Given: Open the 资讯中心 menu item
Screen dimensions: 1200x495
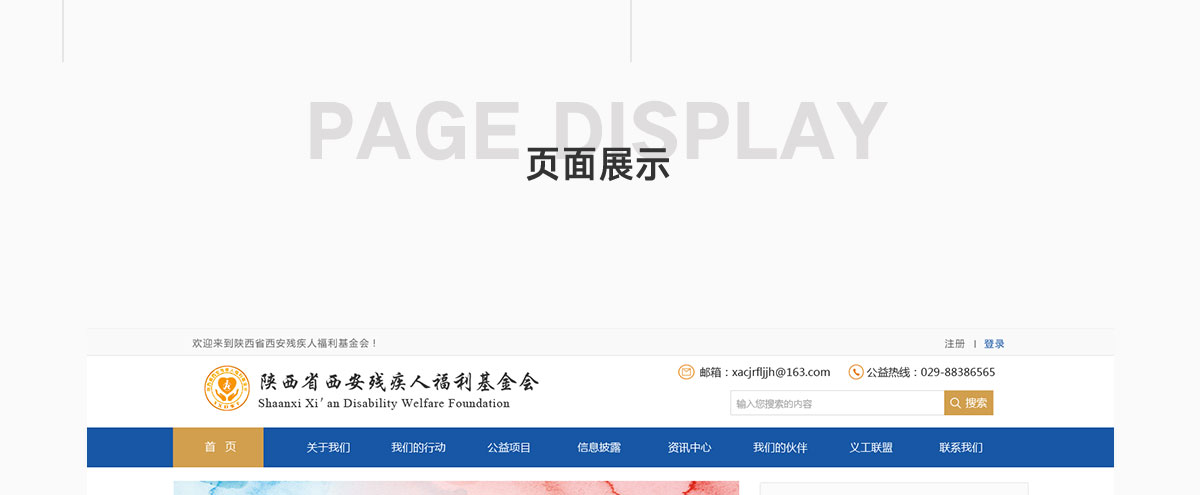Looking at the screenshot, I should pos(689,448).
